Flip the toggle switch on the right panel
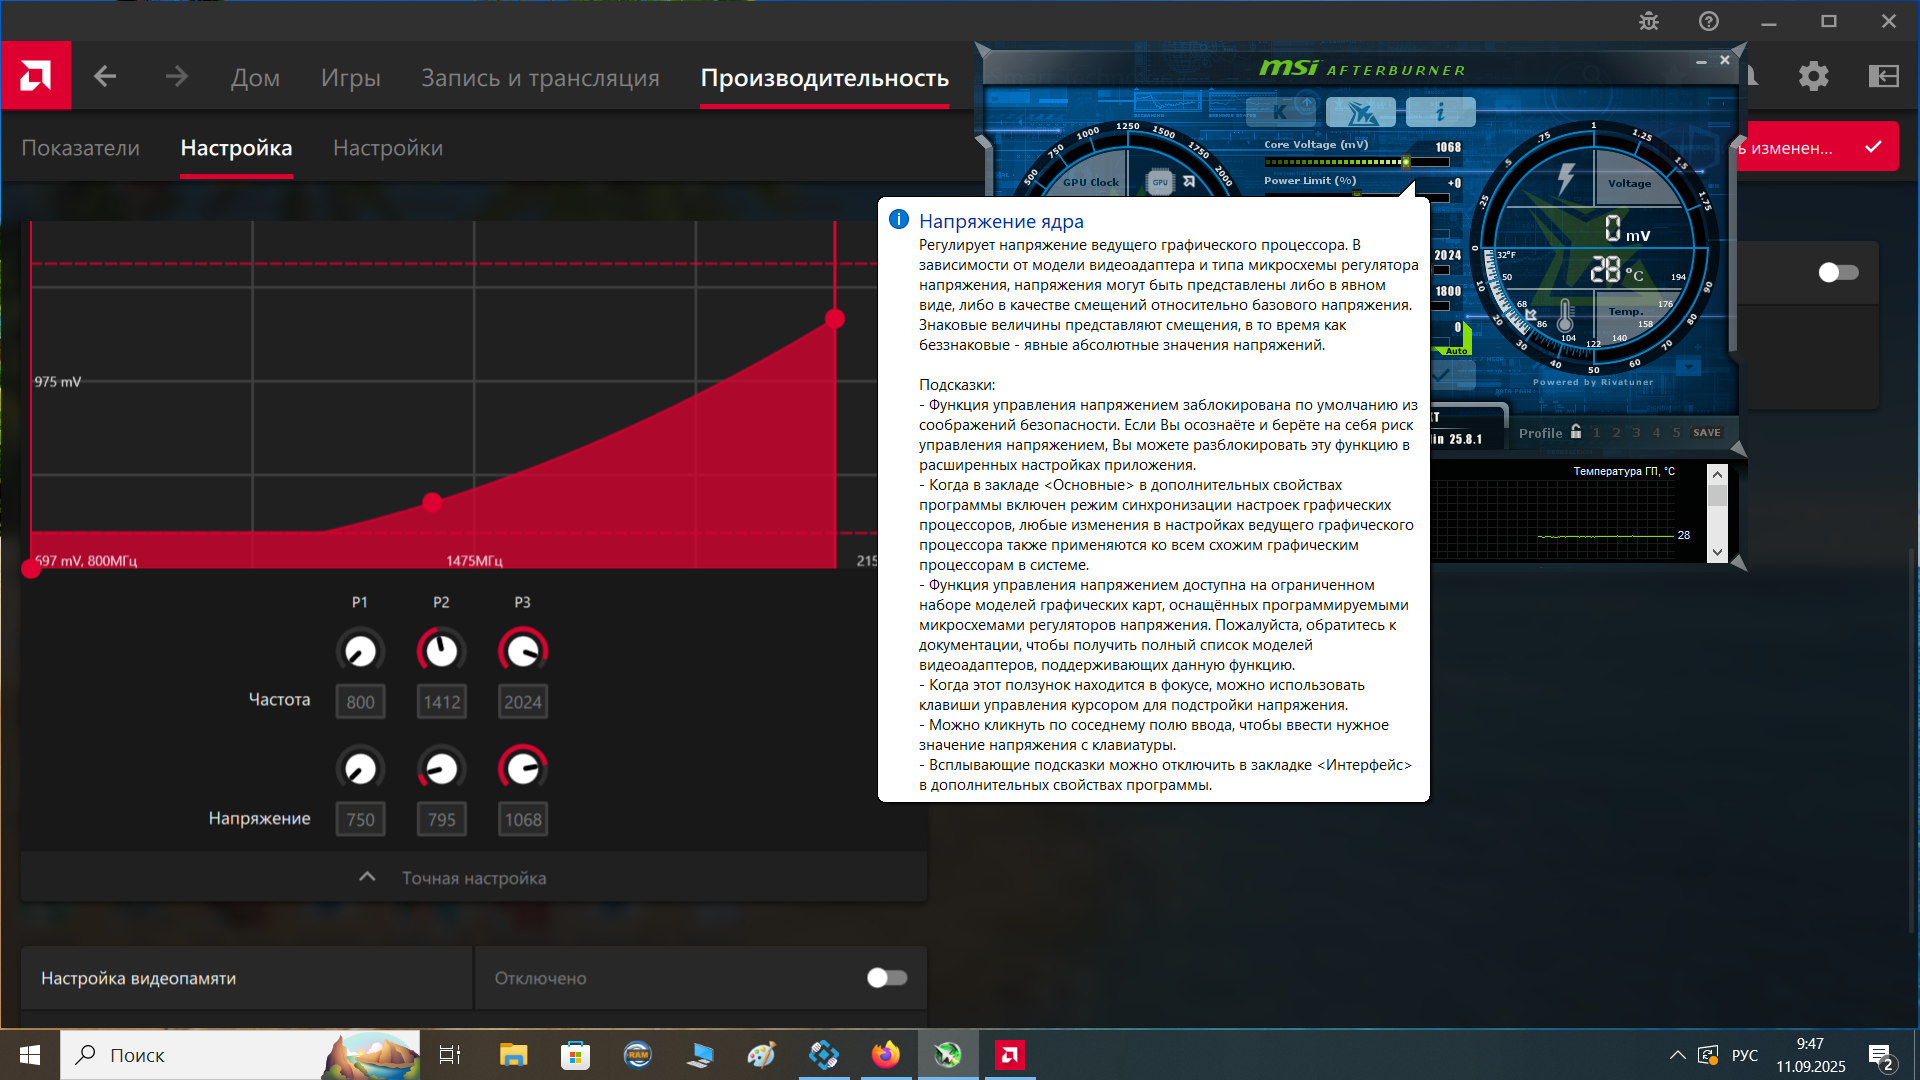 pyautogui.click(x=1837, y=272)
